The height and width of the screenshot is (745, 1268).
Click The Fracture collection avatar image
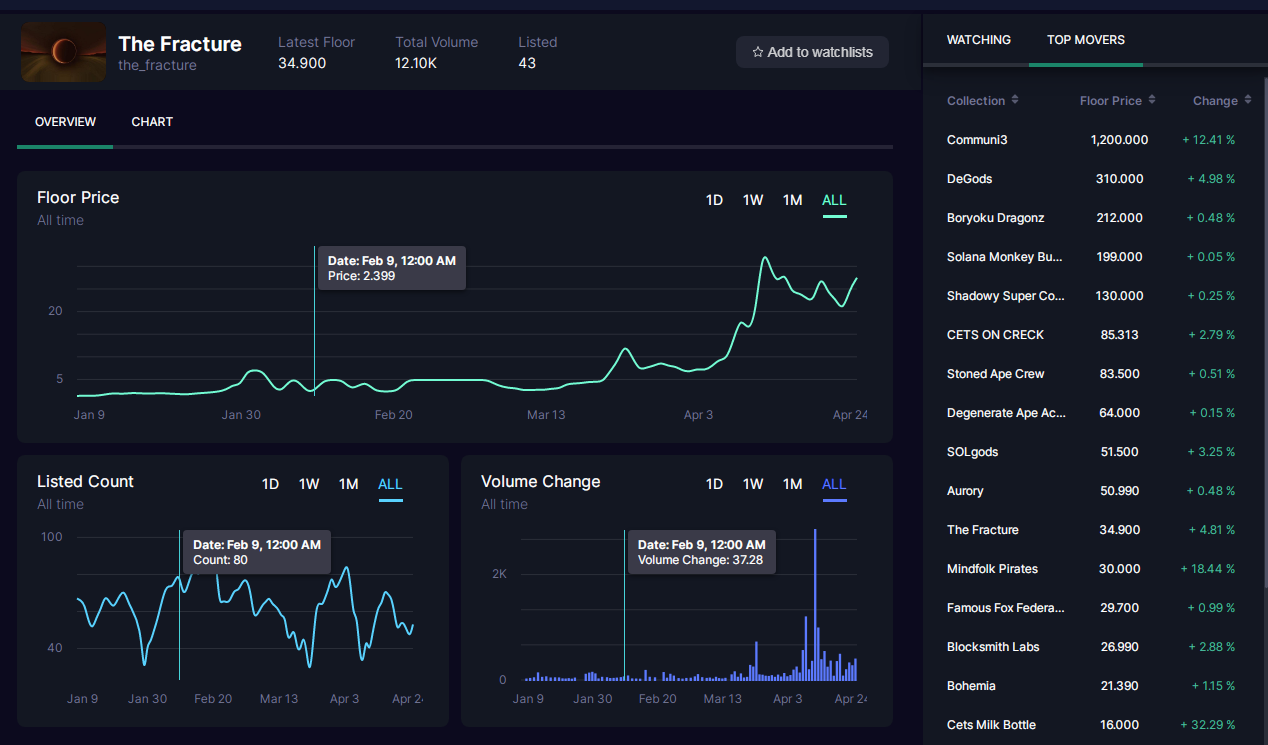[x=63, y=52]
